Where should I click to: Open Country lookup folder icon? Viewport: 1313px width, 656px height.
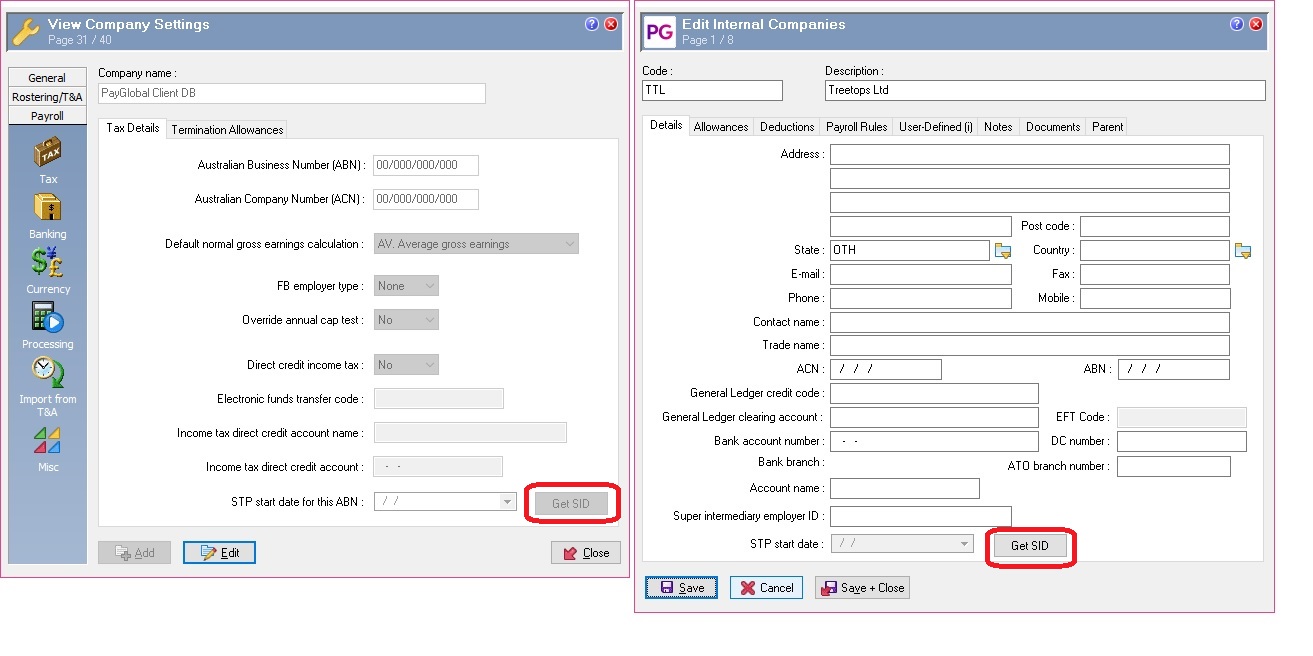[x=1243, y=251]
